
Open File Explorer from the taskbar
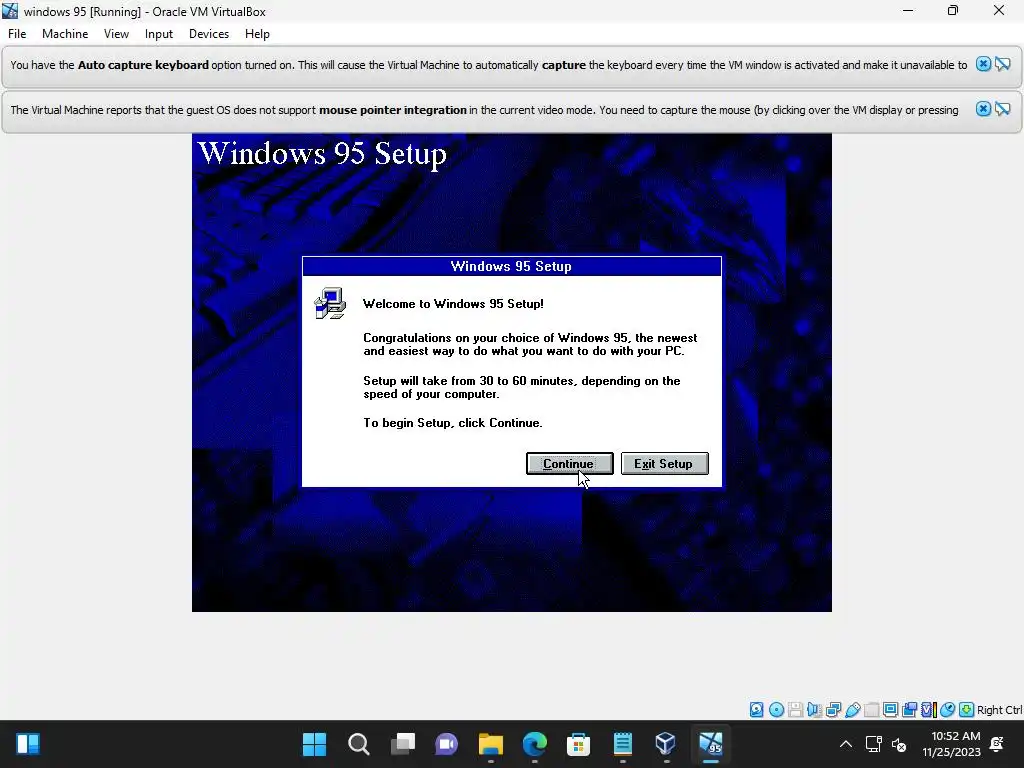point(490,744)
